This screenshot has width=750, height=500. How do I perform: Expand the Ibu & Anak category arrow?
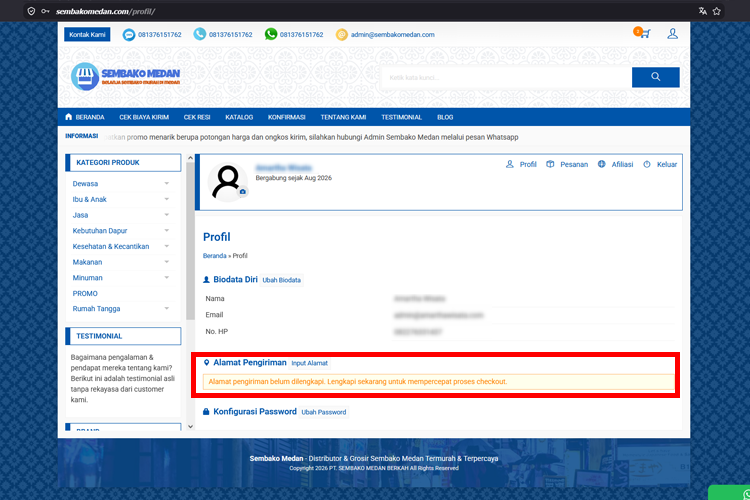click(x=166, y=199)
